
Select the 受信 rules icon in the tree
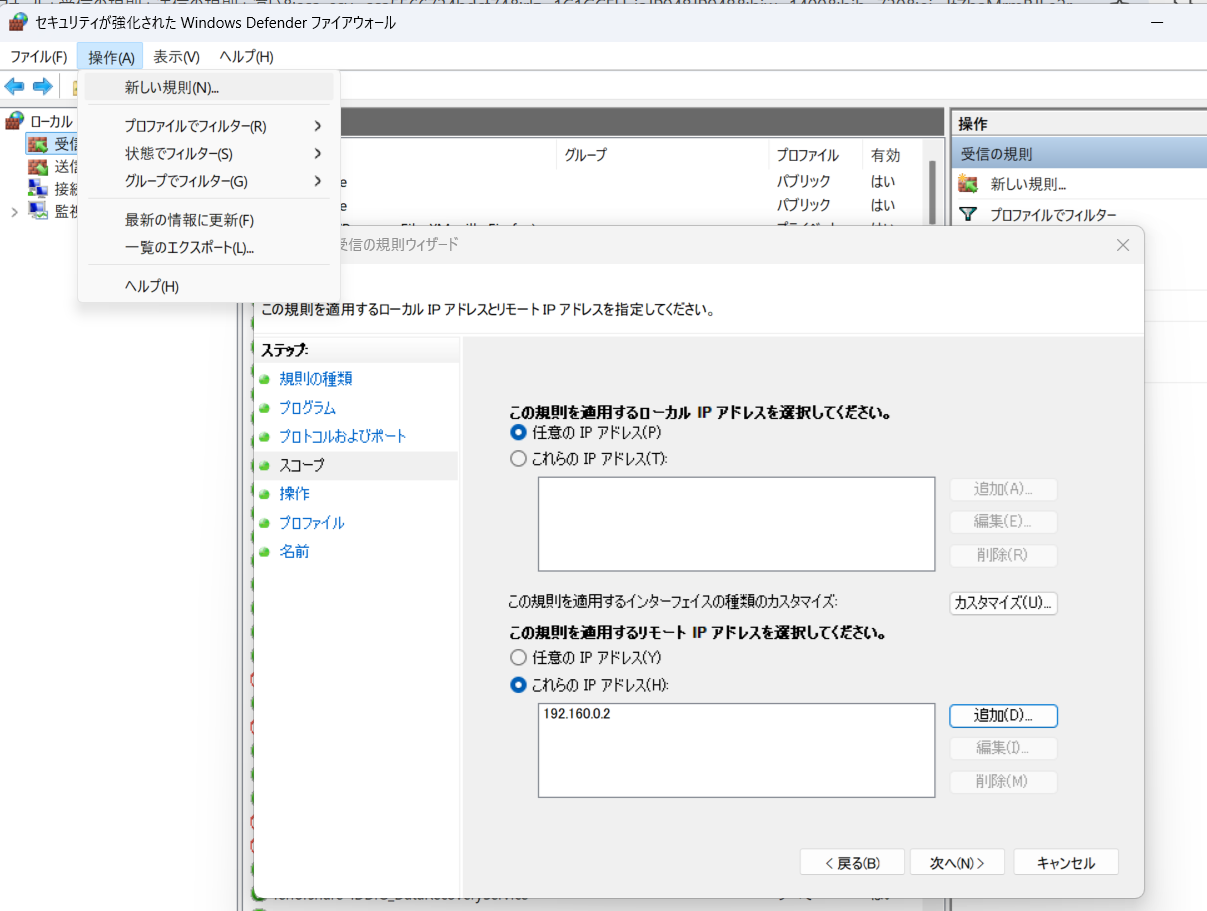point(38,144)
